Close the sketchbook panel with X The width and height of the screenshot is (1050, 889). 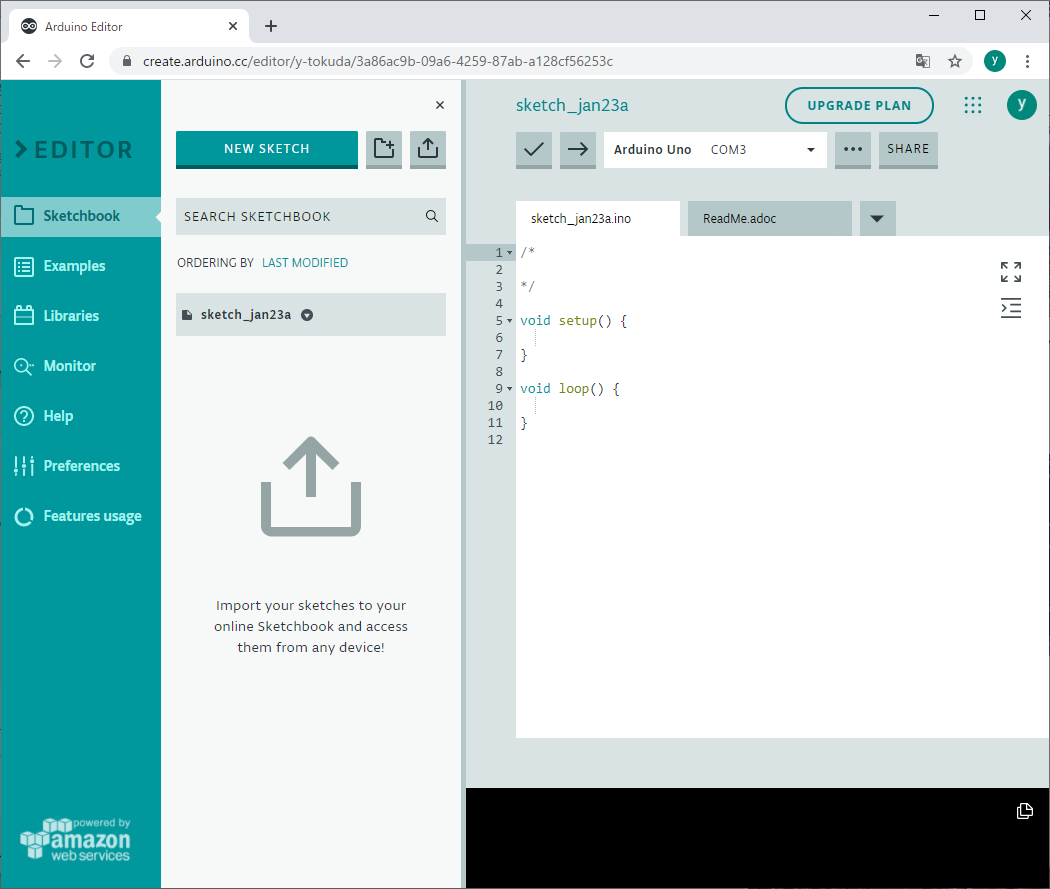[440, 105]
